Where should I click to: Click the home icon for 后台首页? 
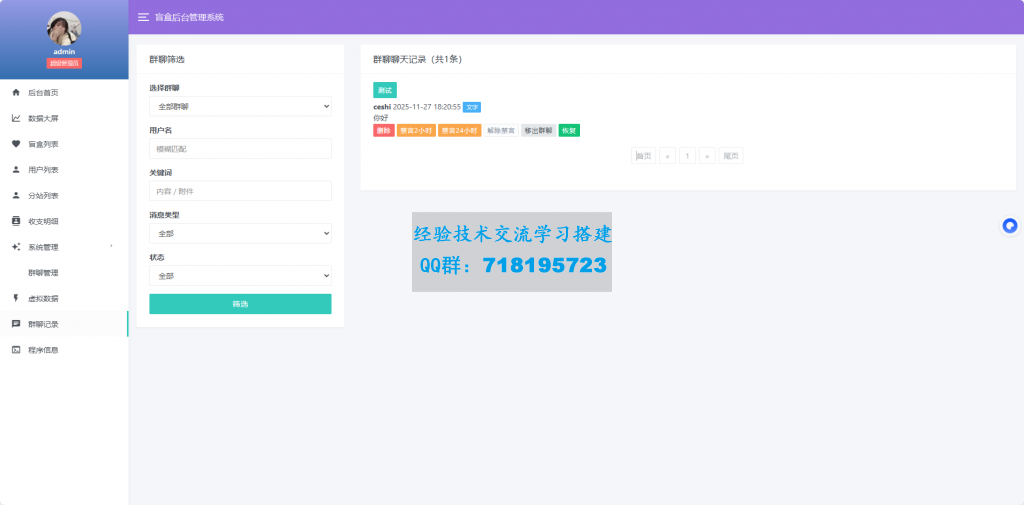click(16, 92)
